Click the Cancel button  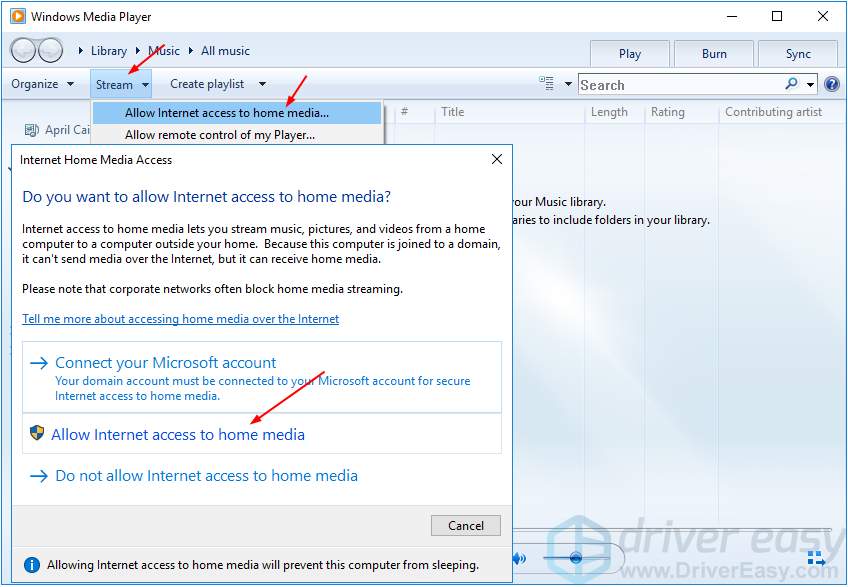tap(466, 525)
